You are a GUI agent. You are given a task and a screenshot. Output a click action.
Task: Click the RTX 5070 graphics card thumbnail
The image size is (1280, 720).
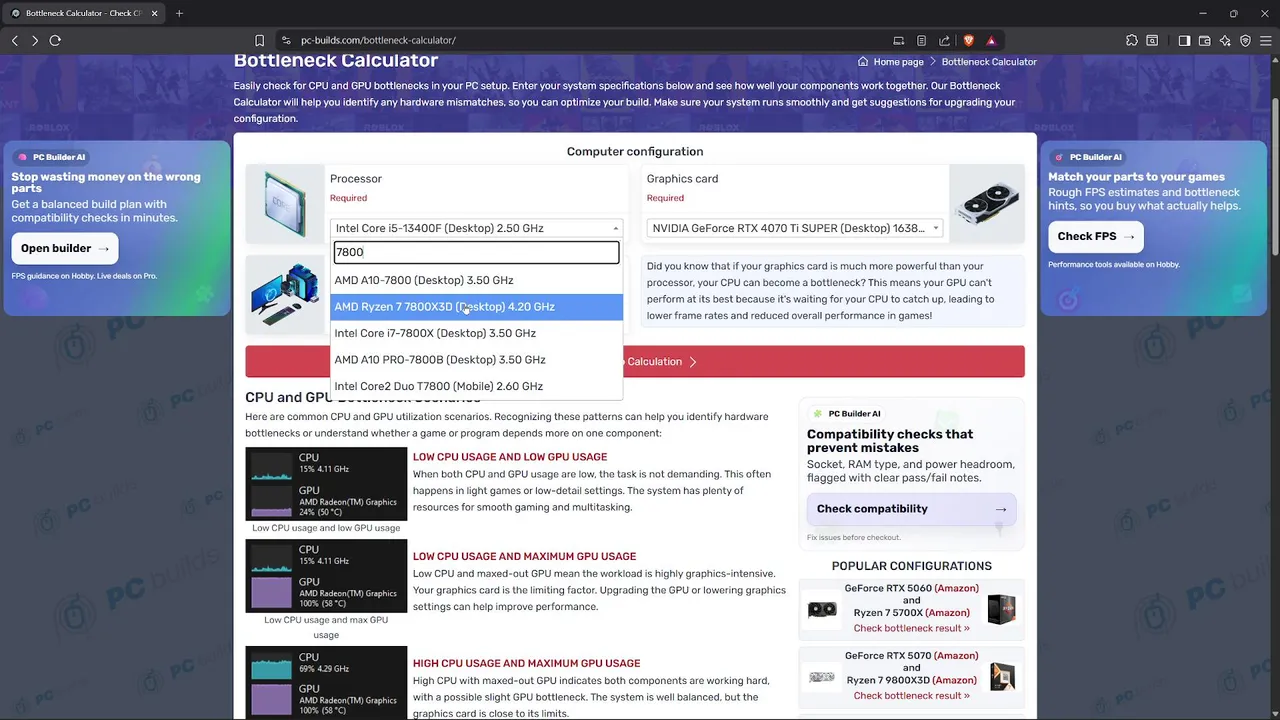822,677
